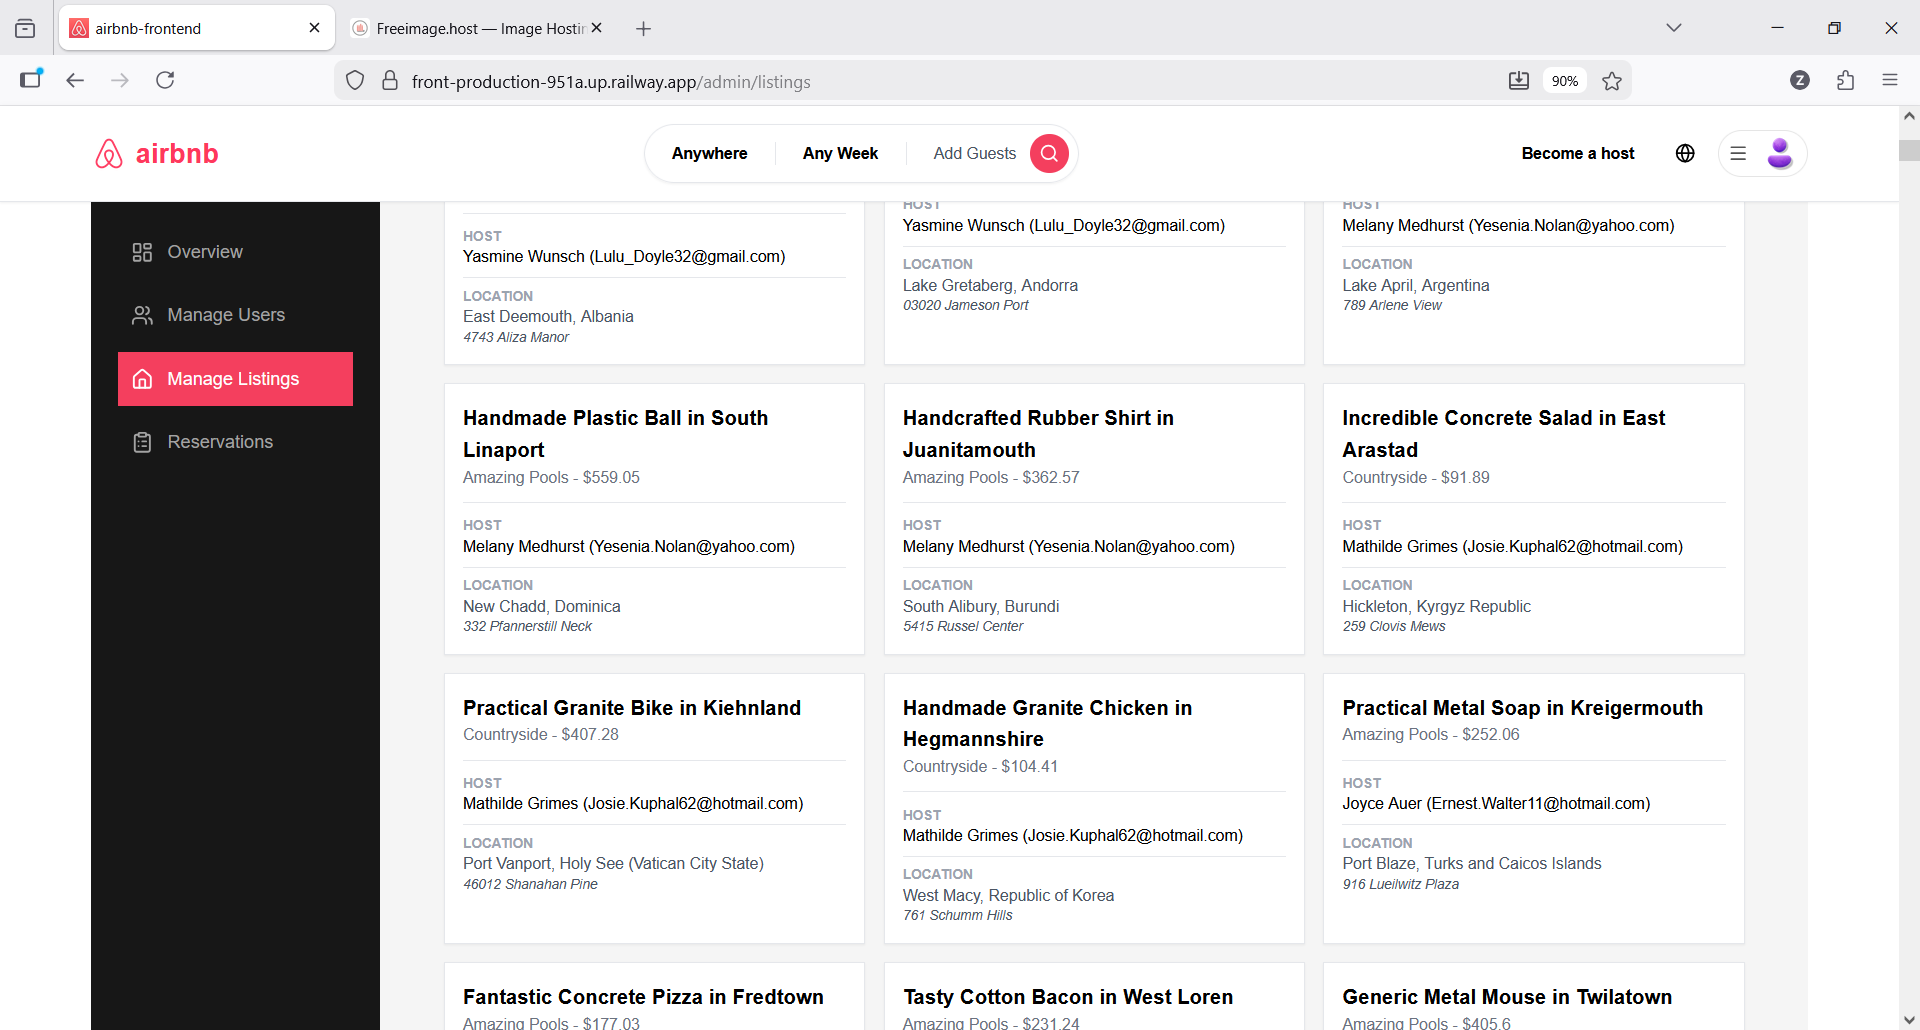Open Overview in the admin sidebar
The height and width of the screenshot is (1030, 1920).
205,252
